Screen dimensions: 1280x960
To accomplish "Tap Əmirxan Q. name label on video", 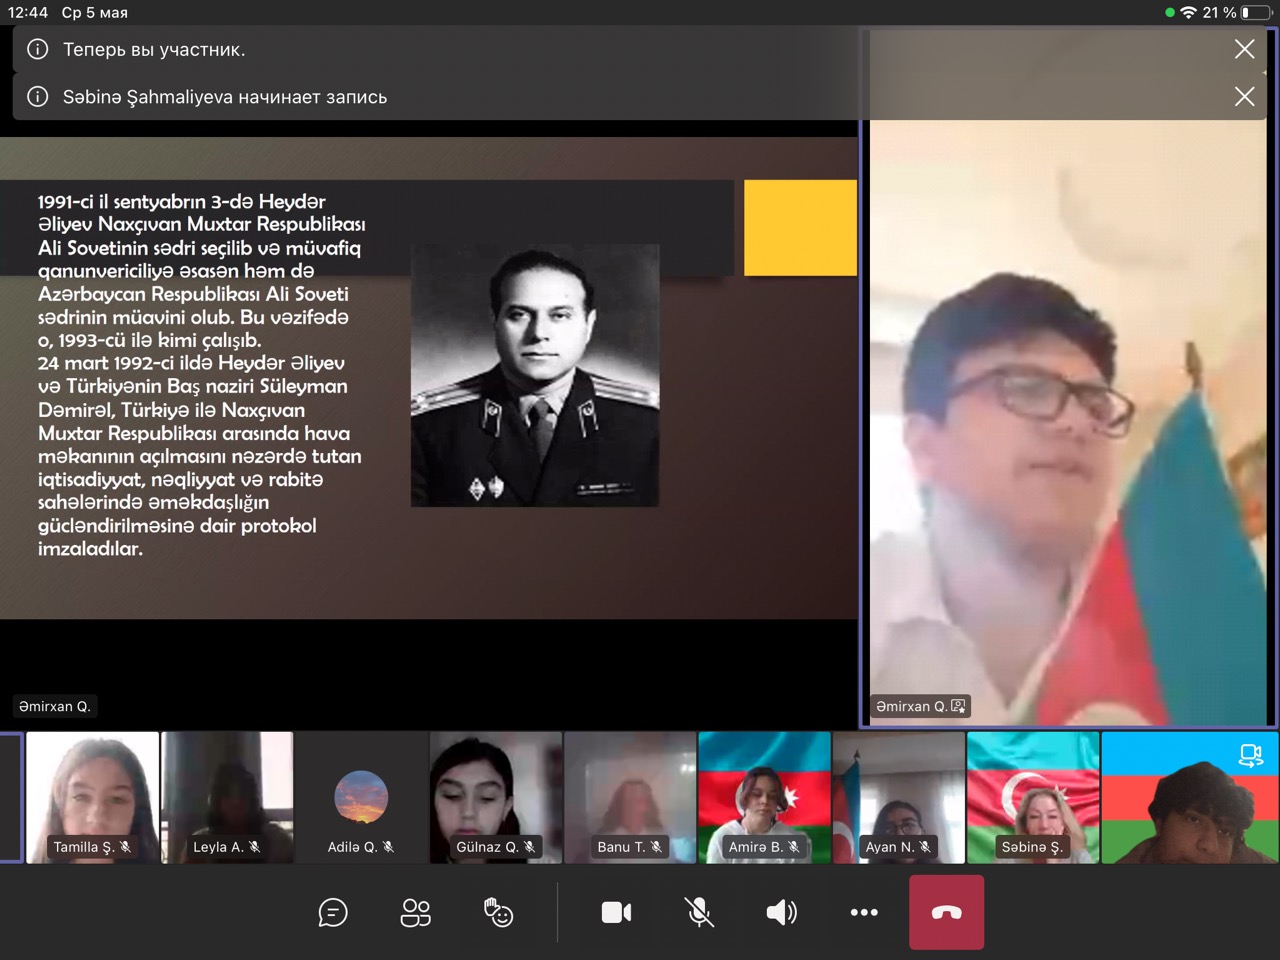I will [x=919, y=706].
